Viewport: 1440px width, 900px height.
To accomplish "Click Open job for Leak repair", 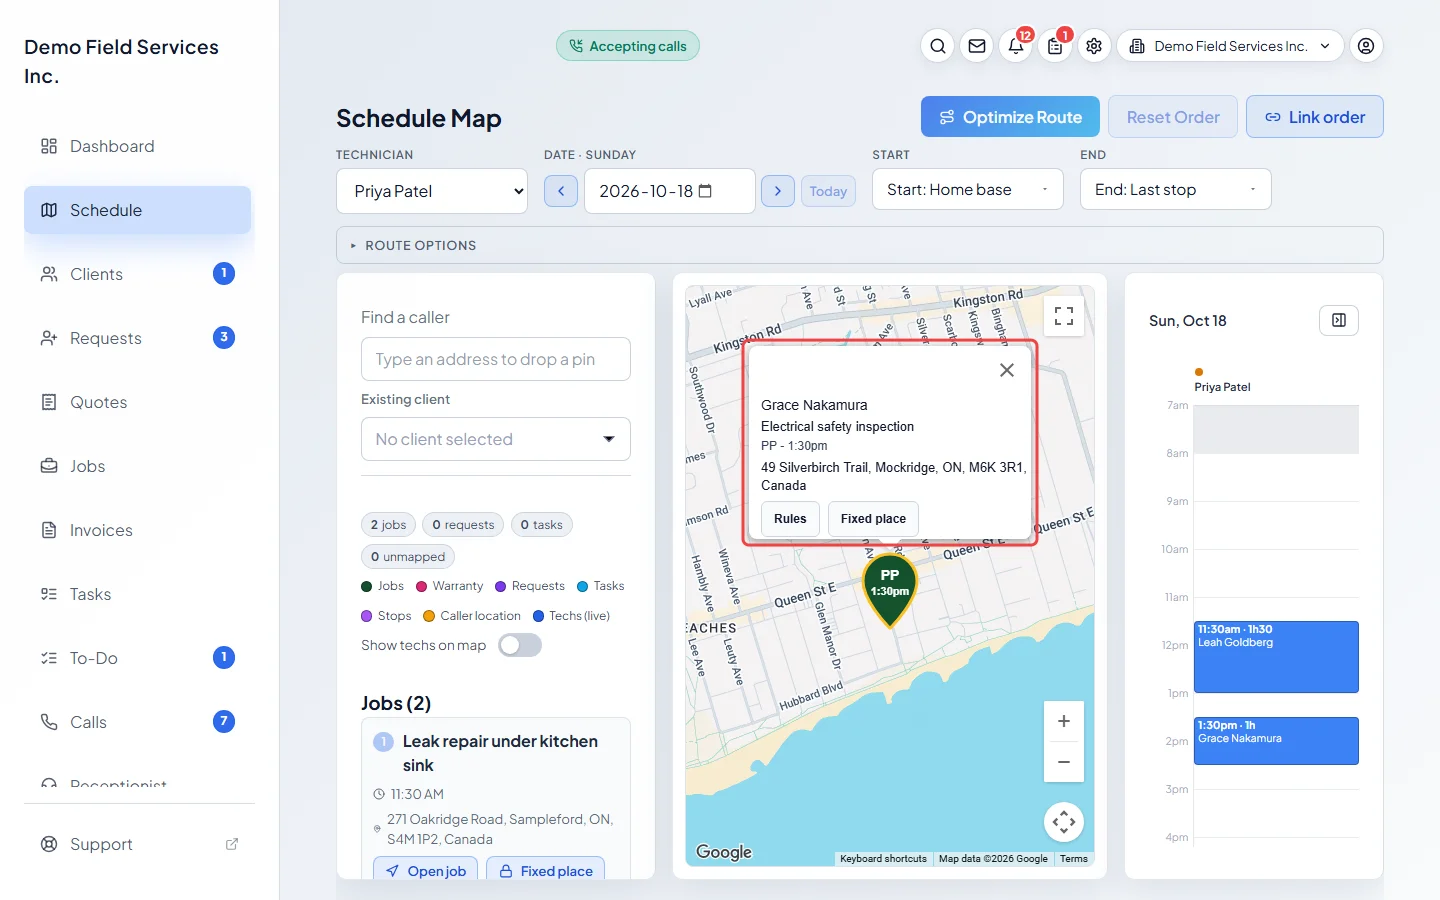I will [426, 870].
